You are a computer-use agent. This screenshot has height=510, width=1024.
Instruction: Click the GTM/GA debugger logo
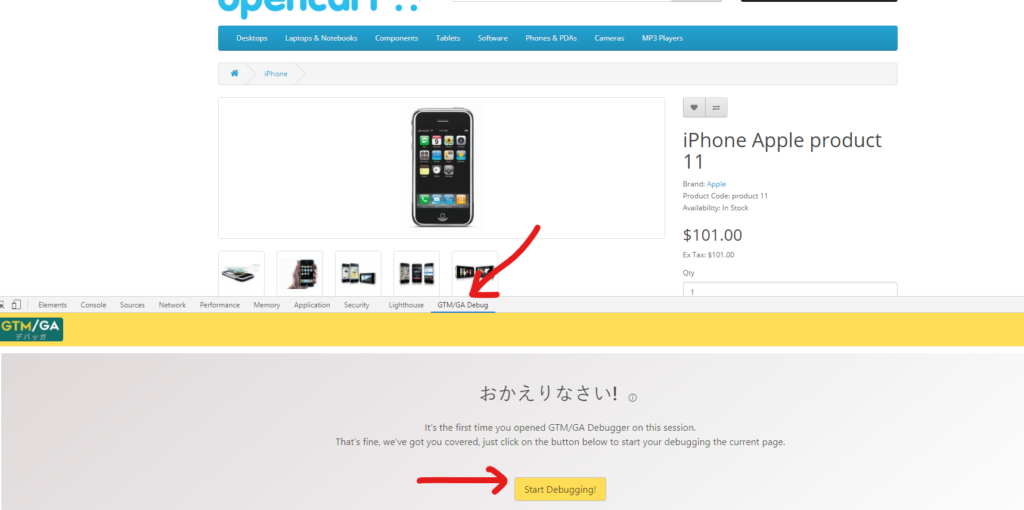coord(31,330)
